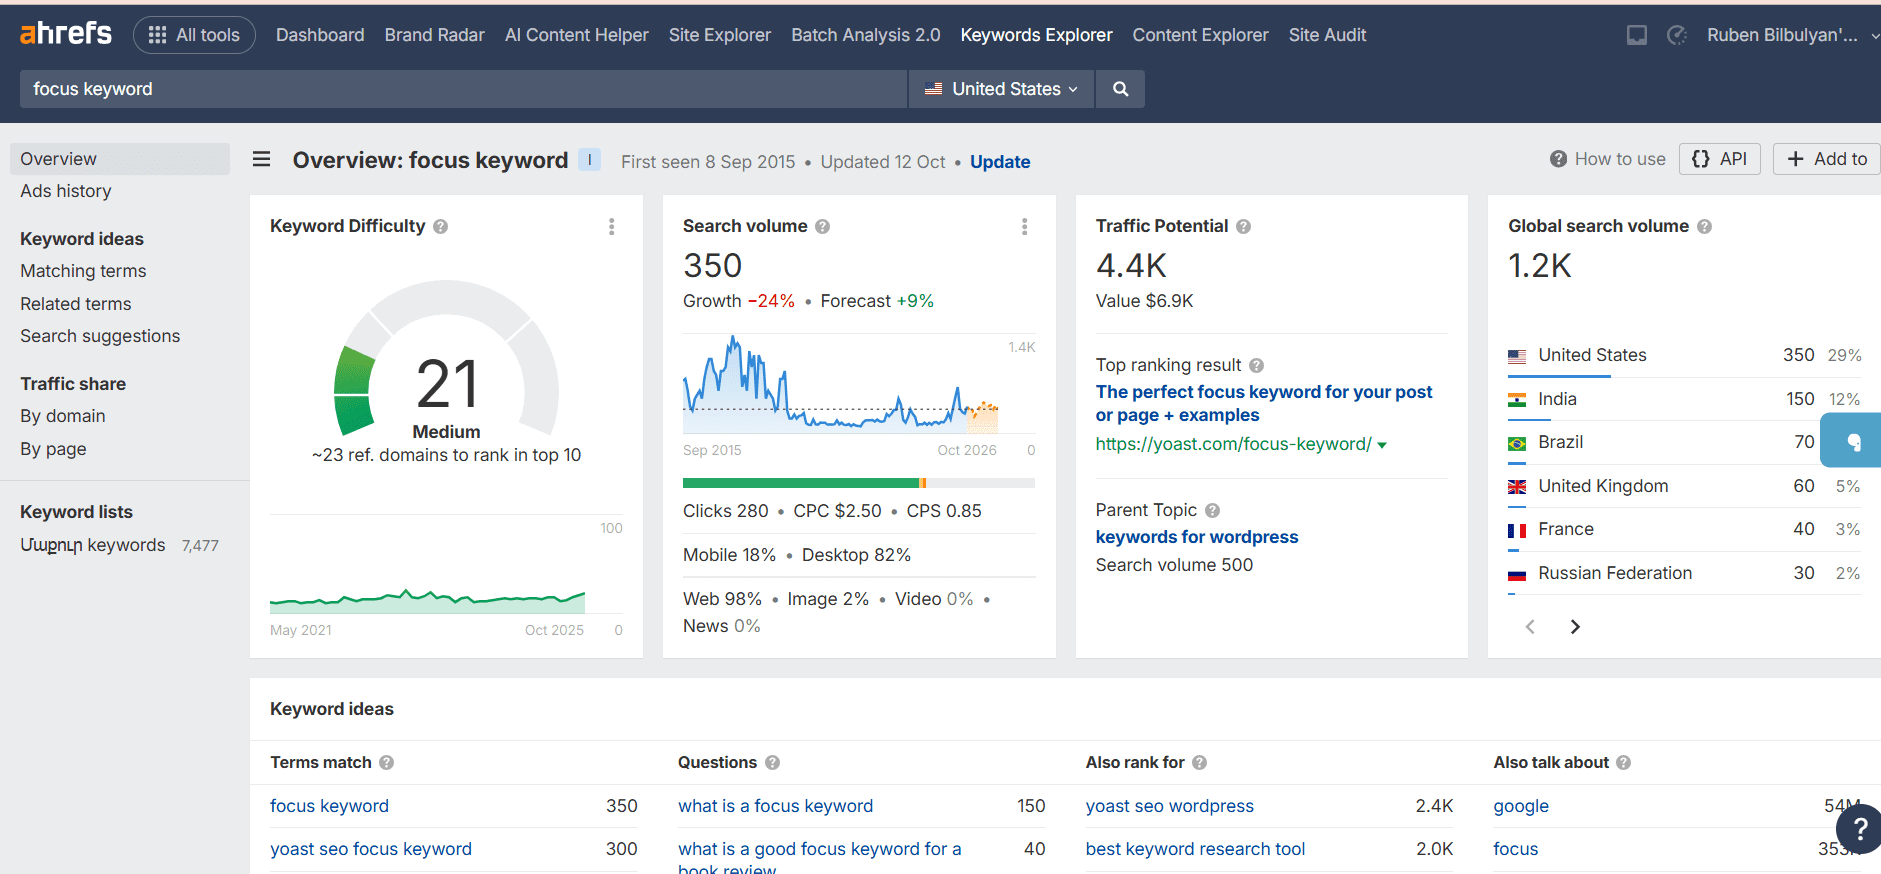The height and width of the screenshot is (874, 1881).
Task: Click the magnifier search button
Action: pos(1120,89)
